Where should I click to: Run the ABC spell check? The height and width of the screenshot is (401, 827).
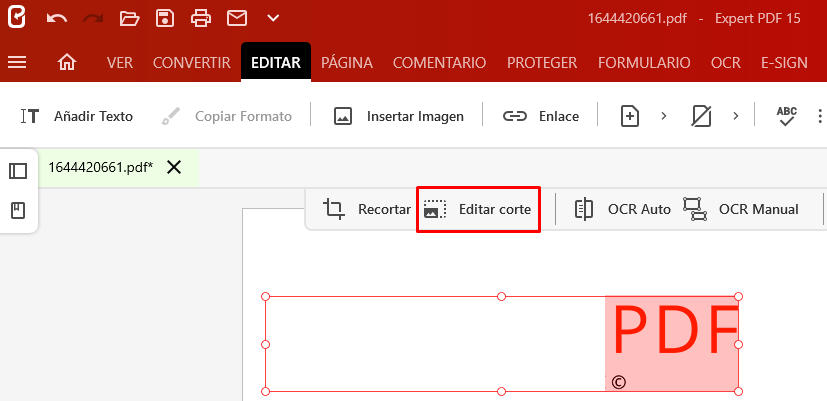tap(786, 116)
